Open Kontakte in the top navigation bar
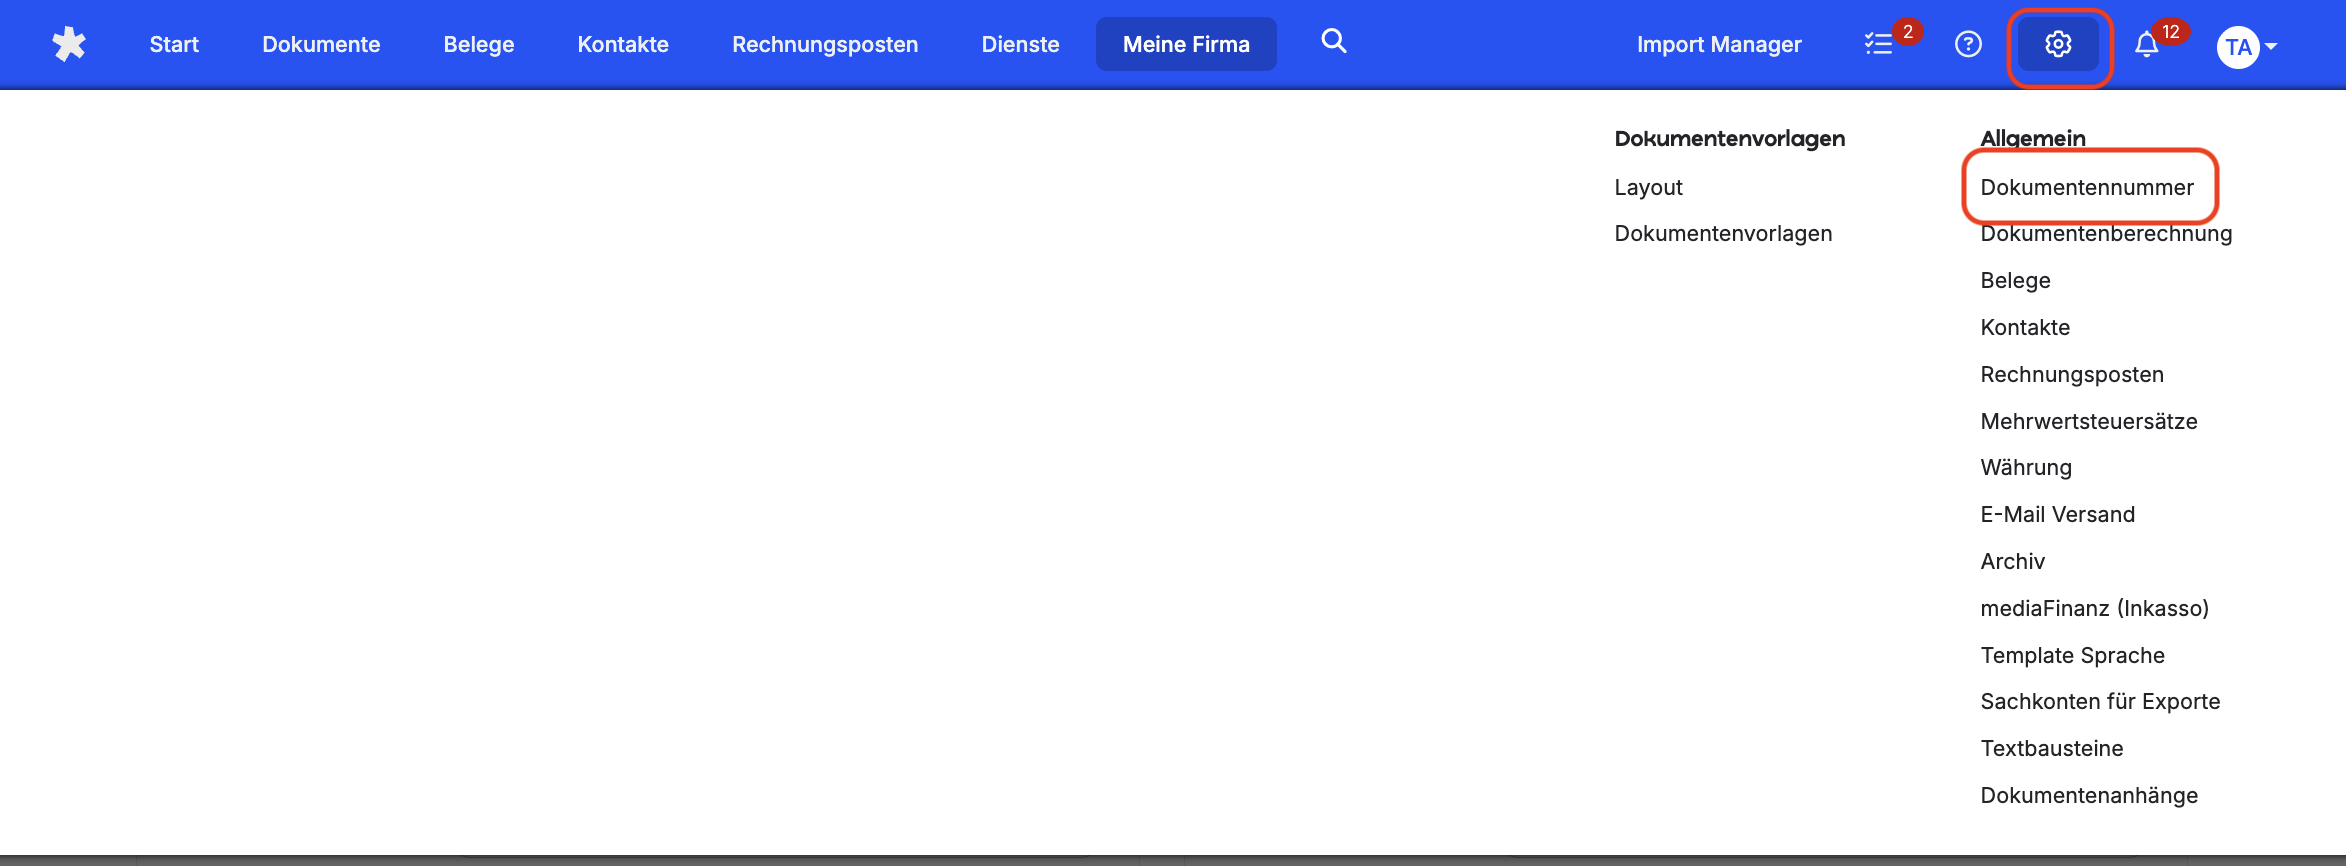Image resolution: width=2346 pixels, height=866 pixels. 623,44
